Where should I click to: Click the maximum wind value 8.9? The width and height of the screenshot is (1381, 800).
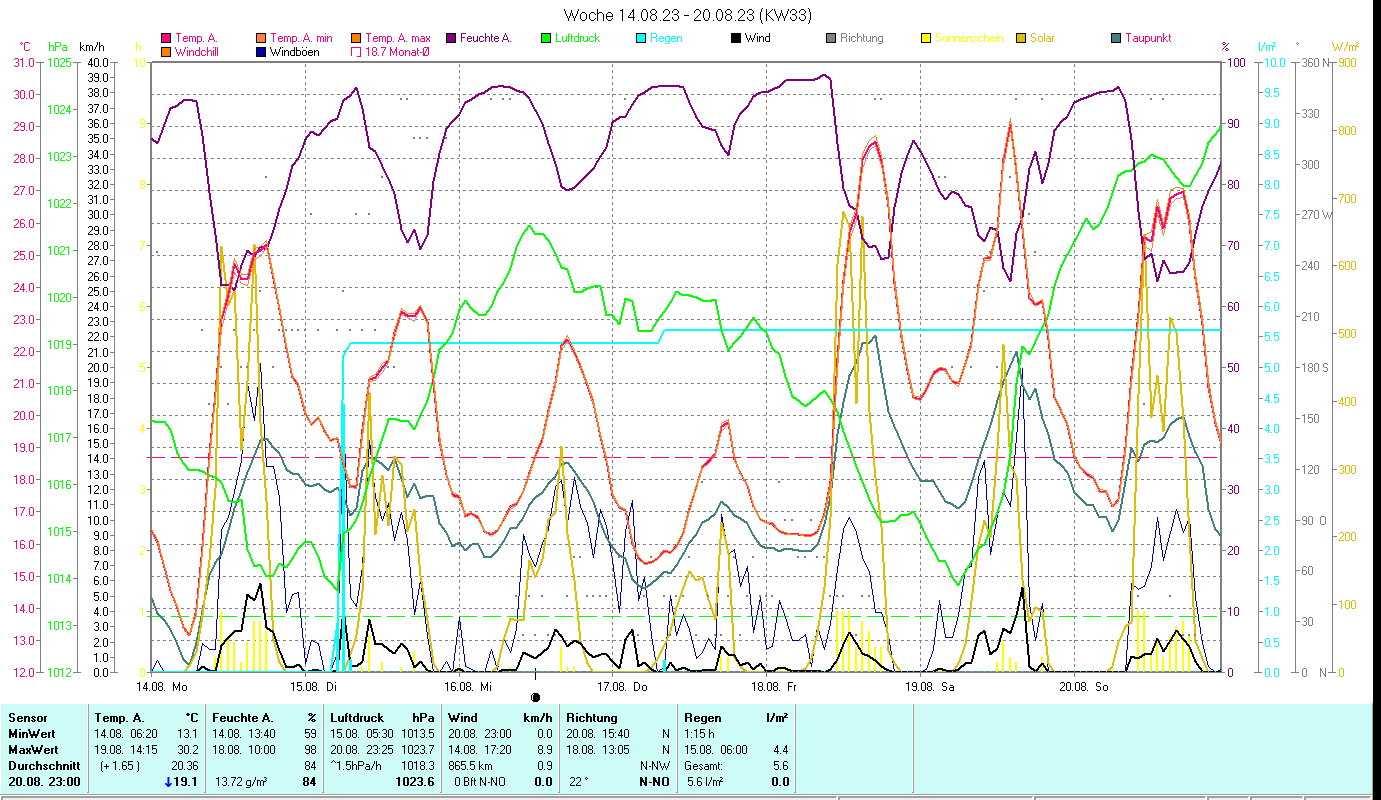(x=544, y=750)
